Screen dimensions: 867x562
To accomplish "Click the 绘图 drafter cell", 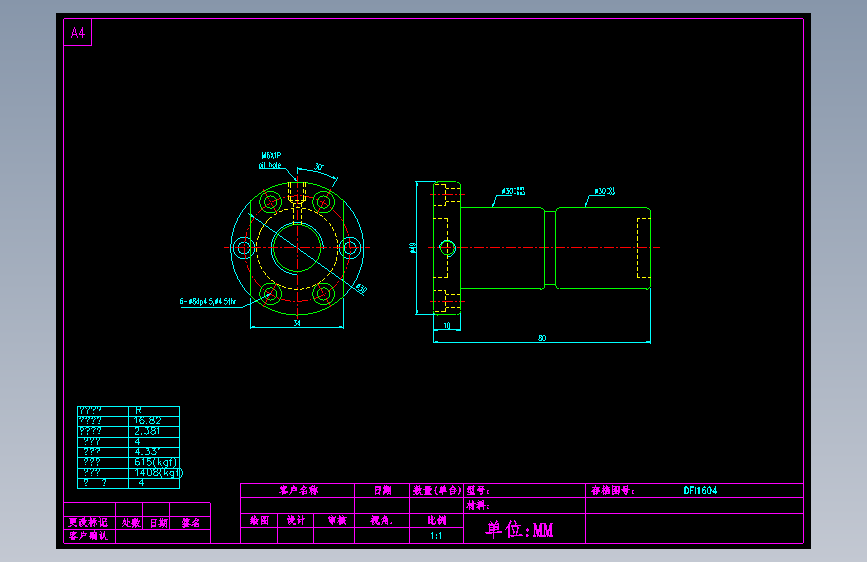I will [x=259, y=520].
